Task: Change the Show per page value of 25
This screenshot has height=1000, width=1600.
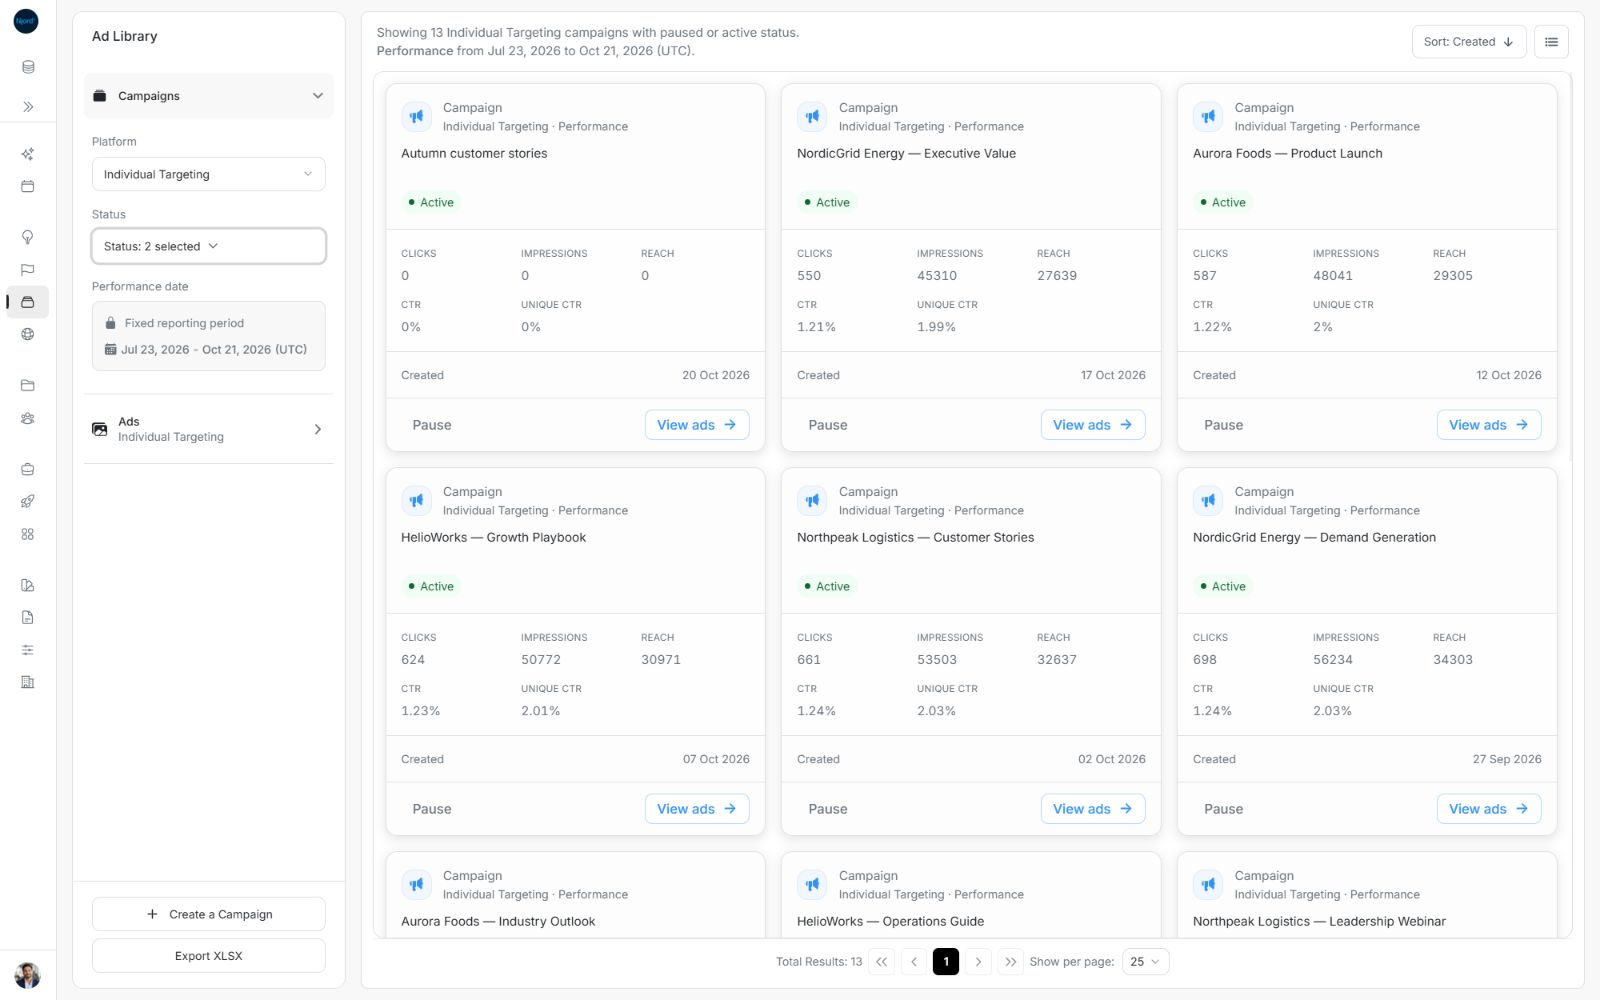Action: click(1145, 962)
